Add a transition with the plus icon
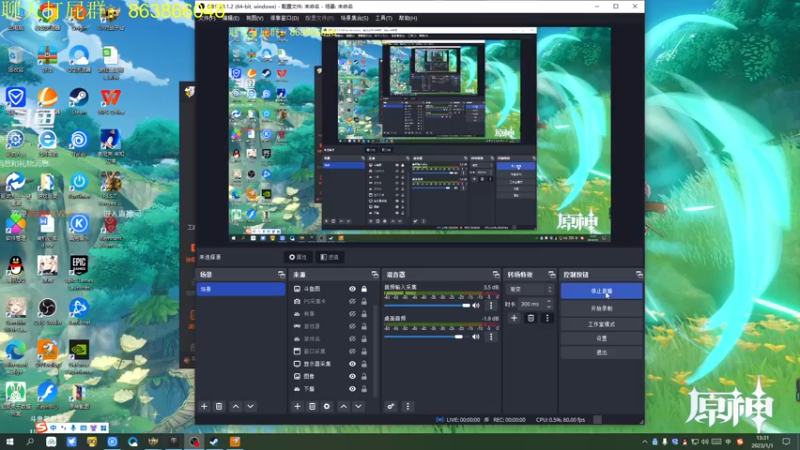This screenshot has height=450, width=800. (514, 318)
